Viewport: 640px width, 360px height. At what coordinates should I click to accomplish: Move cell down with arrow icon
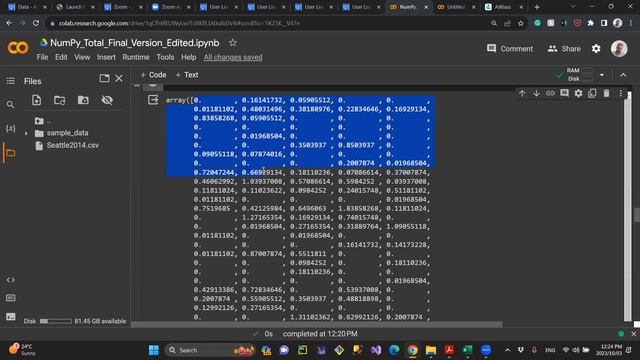pyautogui.click(x=536, y=93)
